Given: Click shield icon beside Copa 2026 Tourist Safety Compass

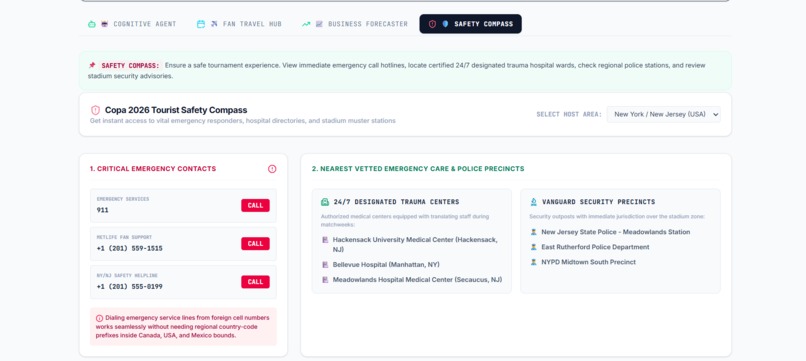Looking at the screenshot, I should (x=95, y=110).
